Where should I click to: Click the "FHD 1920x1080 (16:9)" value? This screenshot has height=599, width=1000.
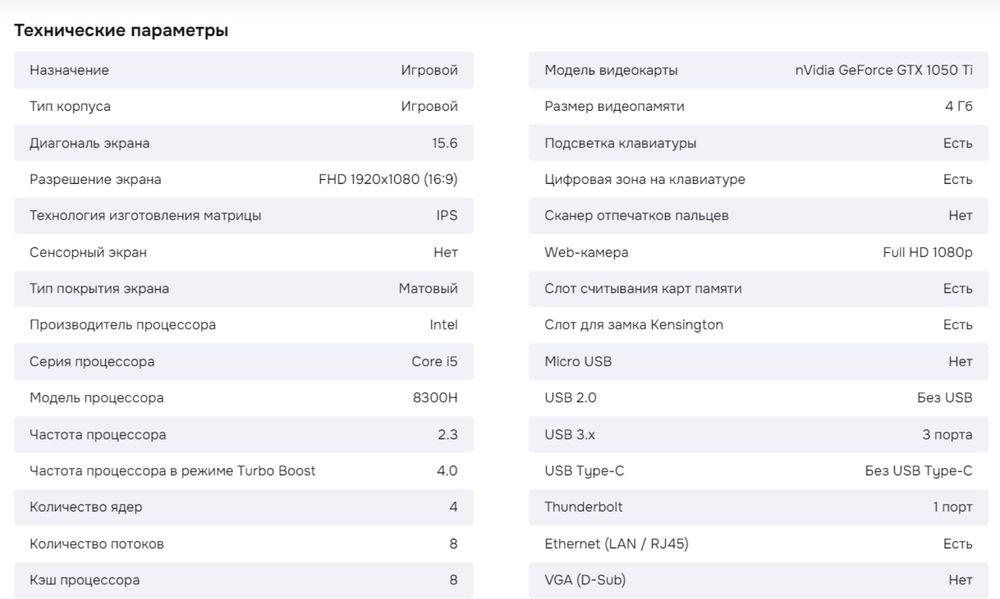coord(388,180)
